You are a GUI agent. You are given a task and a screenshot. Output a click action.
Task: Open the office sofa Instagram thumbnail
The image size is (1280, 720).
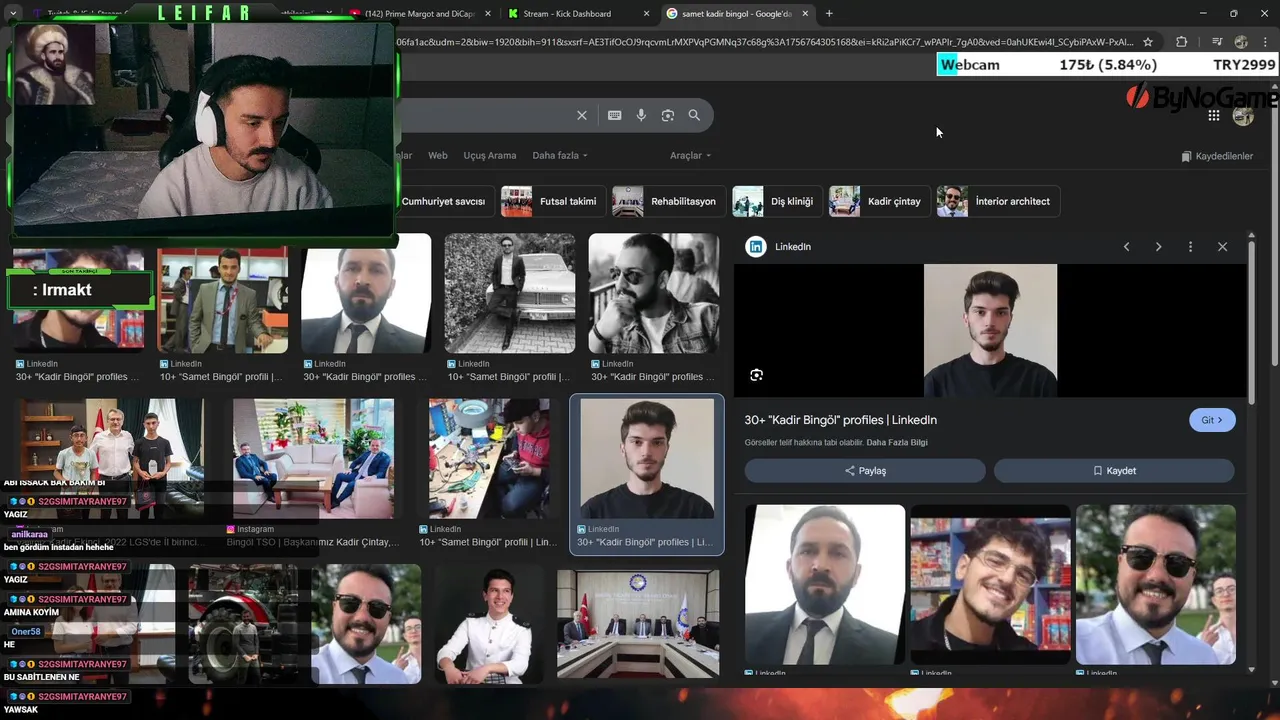coord(313,458)
